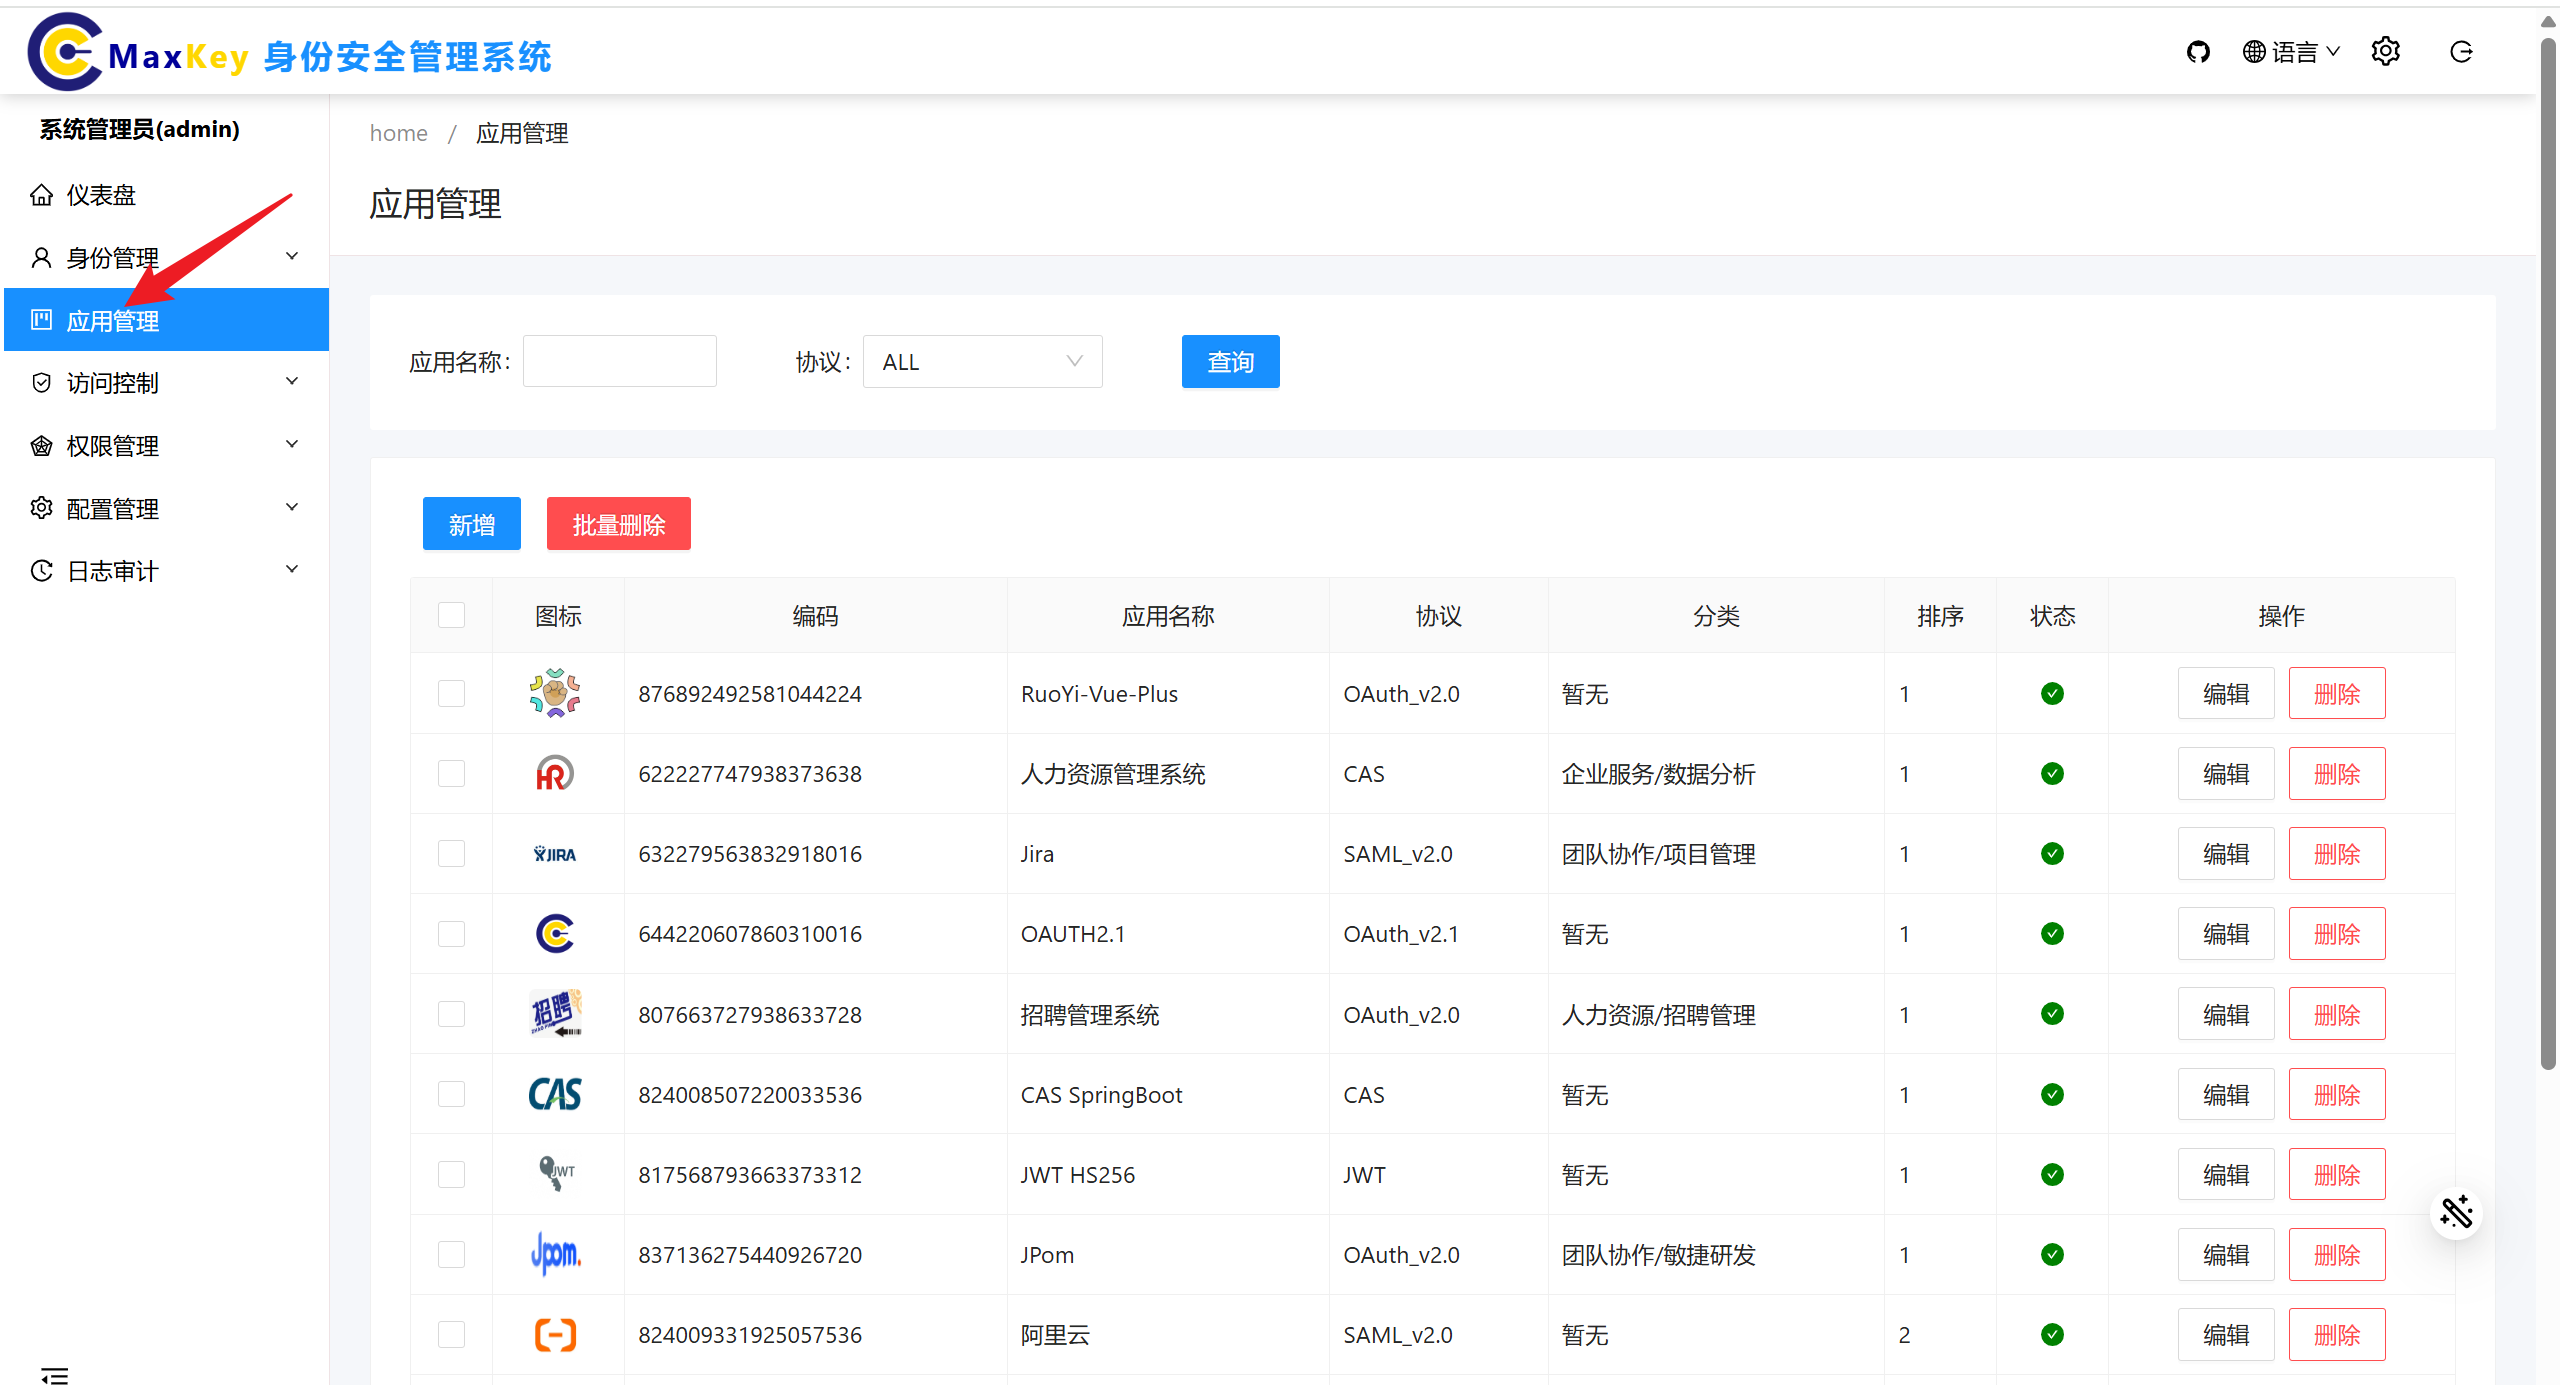2560x1385 pixels.
Task: Click the 访问控制 shield icon
Action: coord(42,382)
